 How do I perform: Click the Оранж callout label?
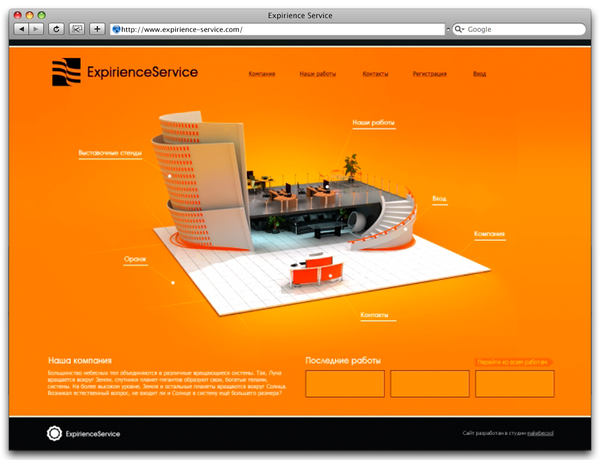[x=135, y=259]
